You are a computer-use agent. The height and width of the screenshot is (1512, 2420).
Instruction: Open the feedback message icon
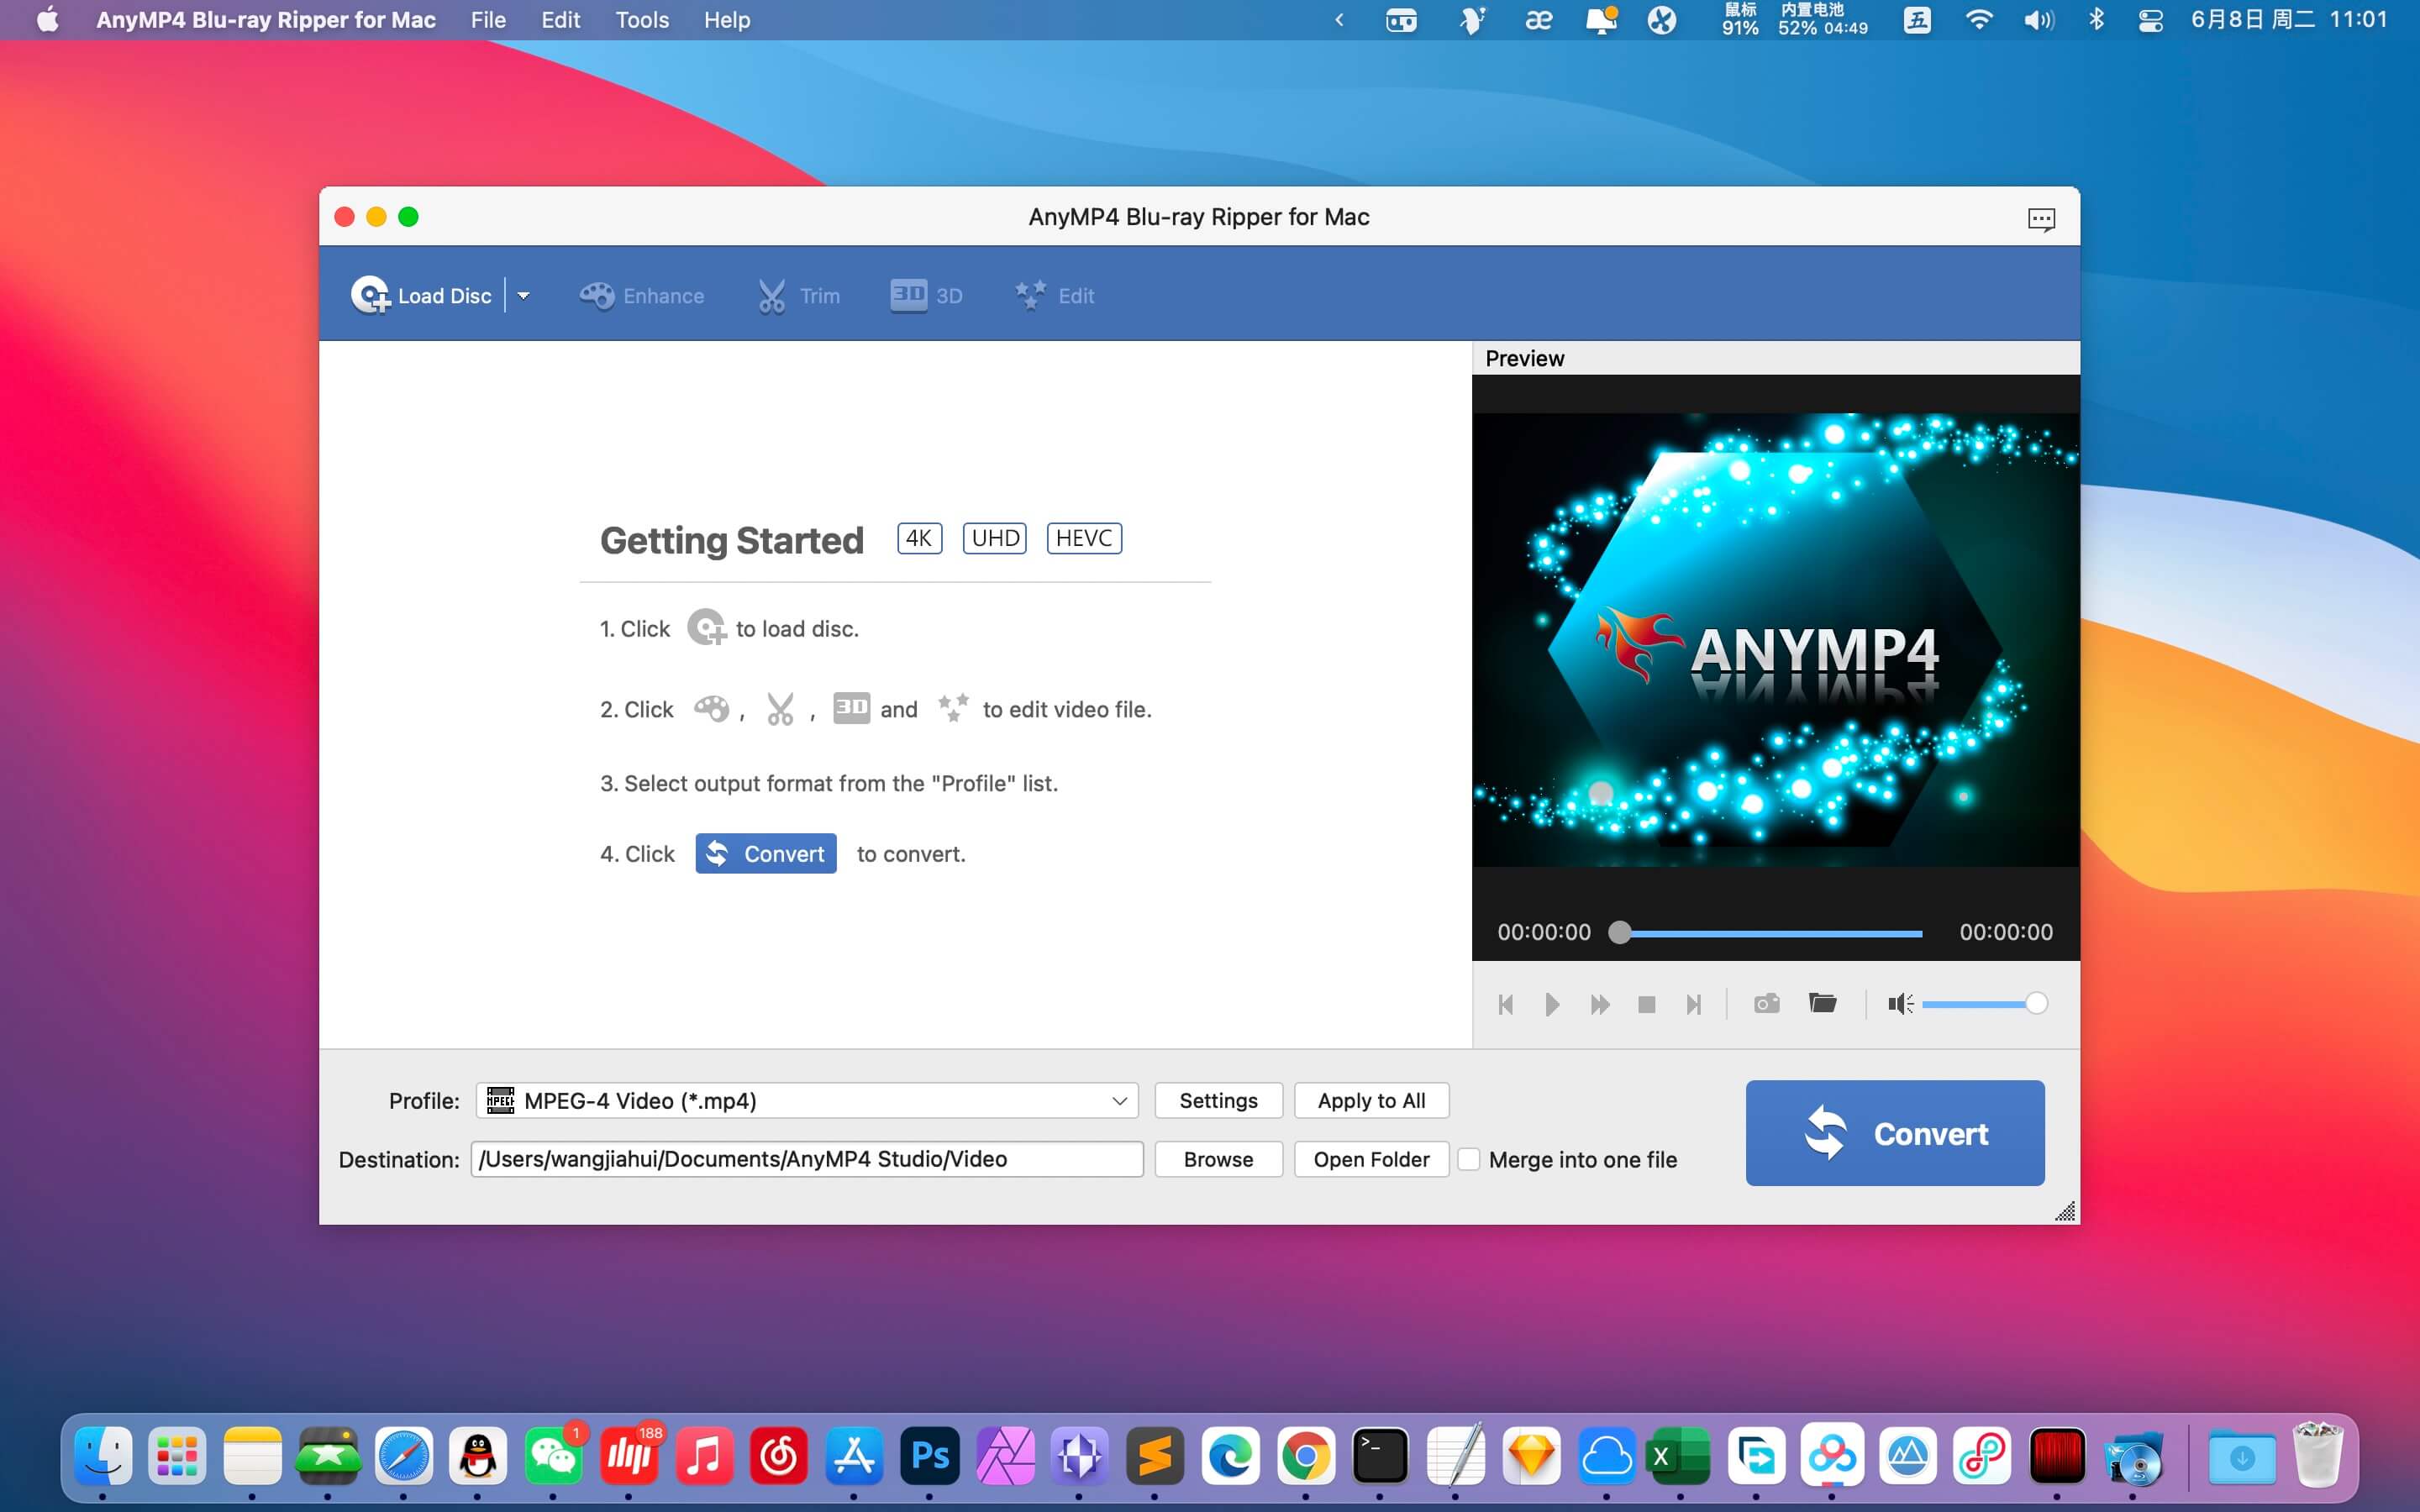(x=2041, y=218)
